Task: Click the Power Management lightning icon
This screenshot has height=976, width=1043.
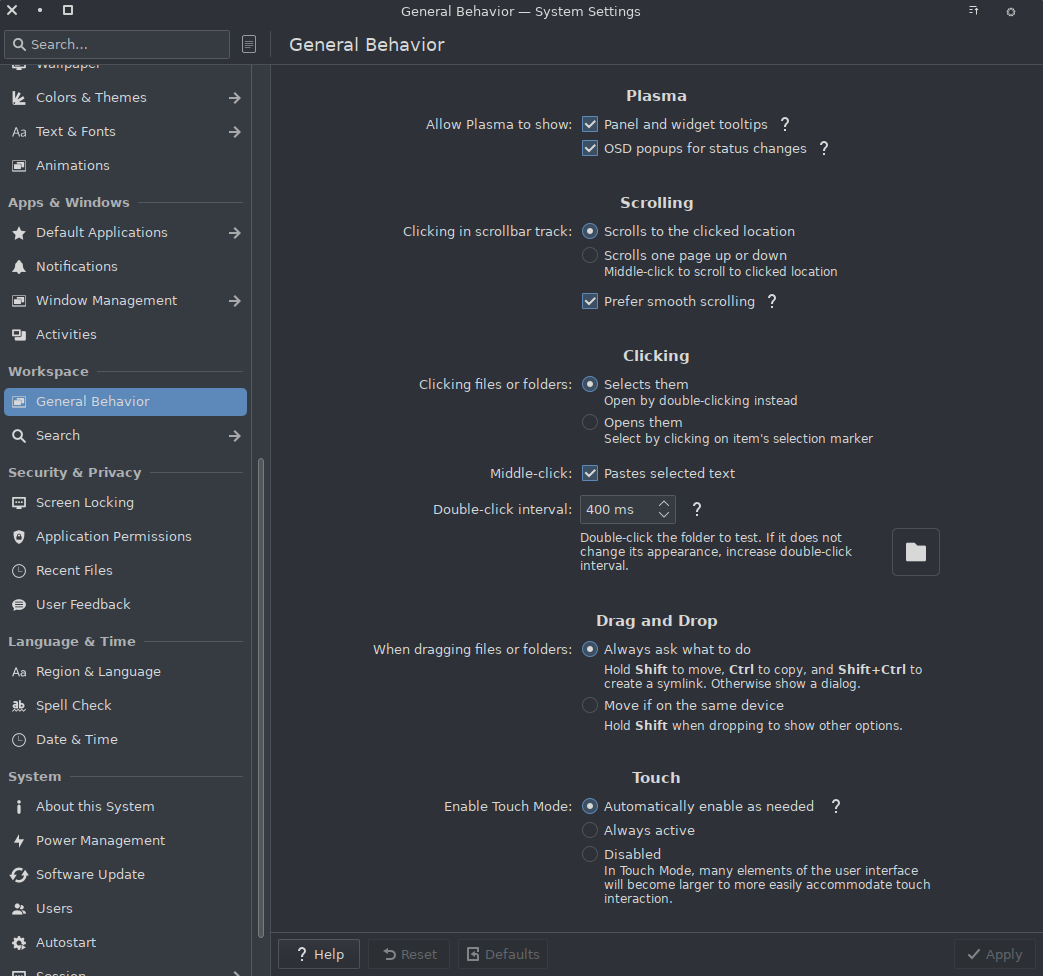Action: 18,841
